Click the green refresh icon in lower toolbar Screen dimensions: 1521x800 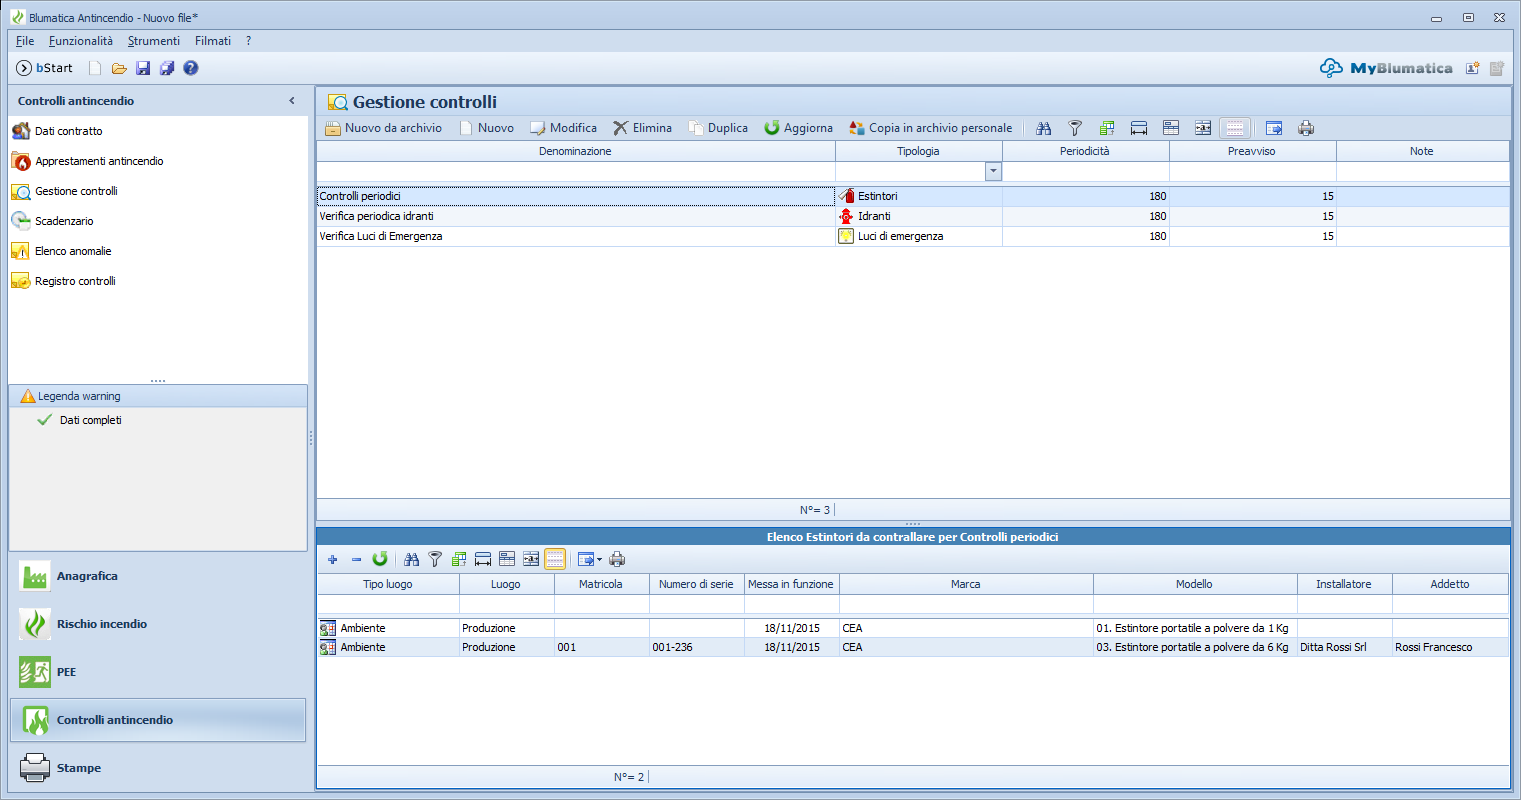click(380, 559)
